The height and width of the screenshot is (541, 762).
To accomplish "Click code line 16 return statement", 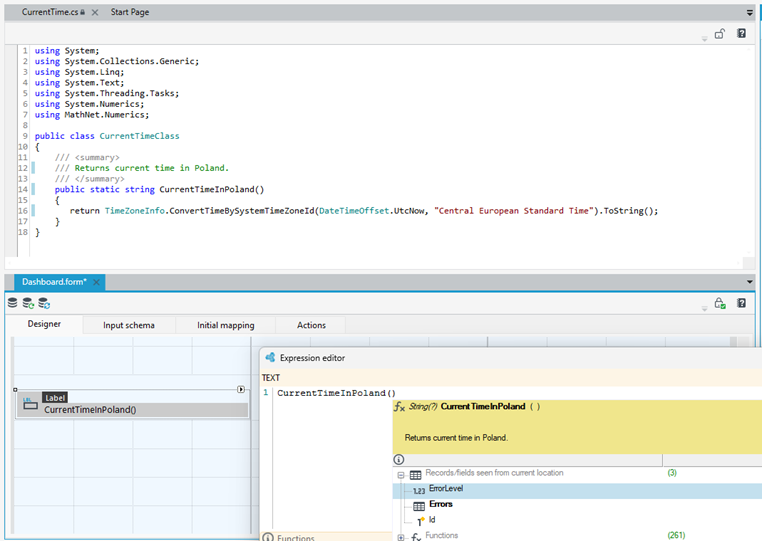I will pyautogui.click(x=364, y=211).
